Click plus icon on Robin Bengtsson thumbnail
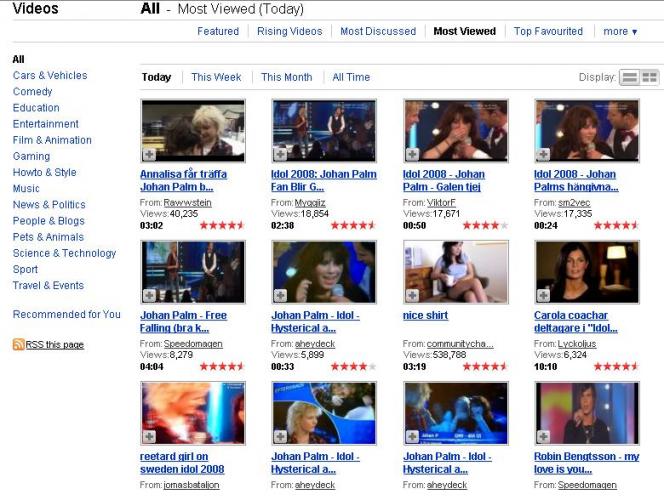The height and width of the screenshot is (500, 664). [x=544, y=437]
